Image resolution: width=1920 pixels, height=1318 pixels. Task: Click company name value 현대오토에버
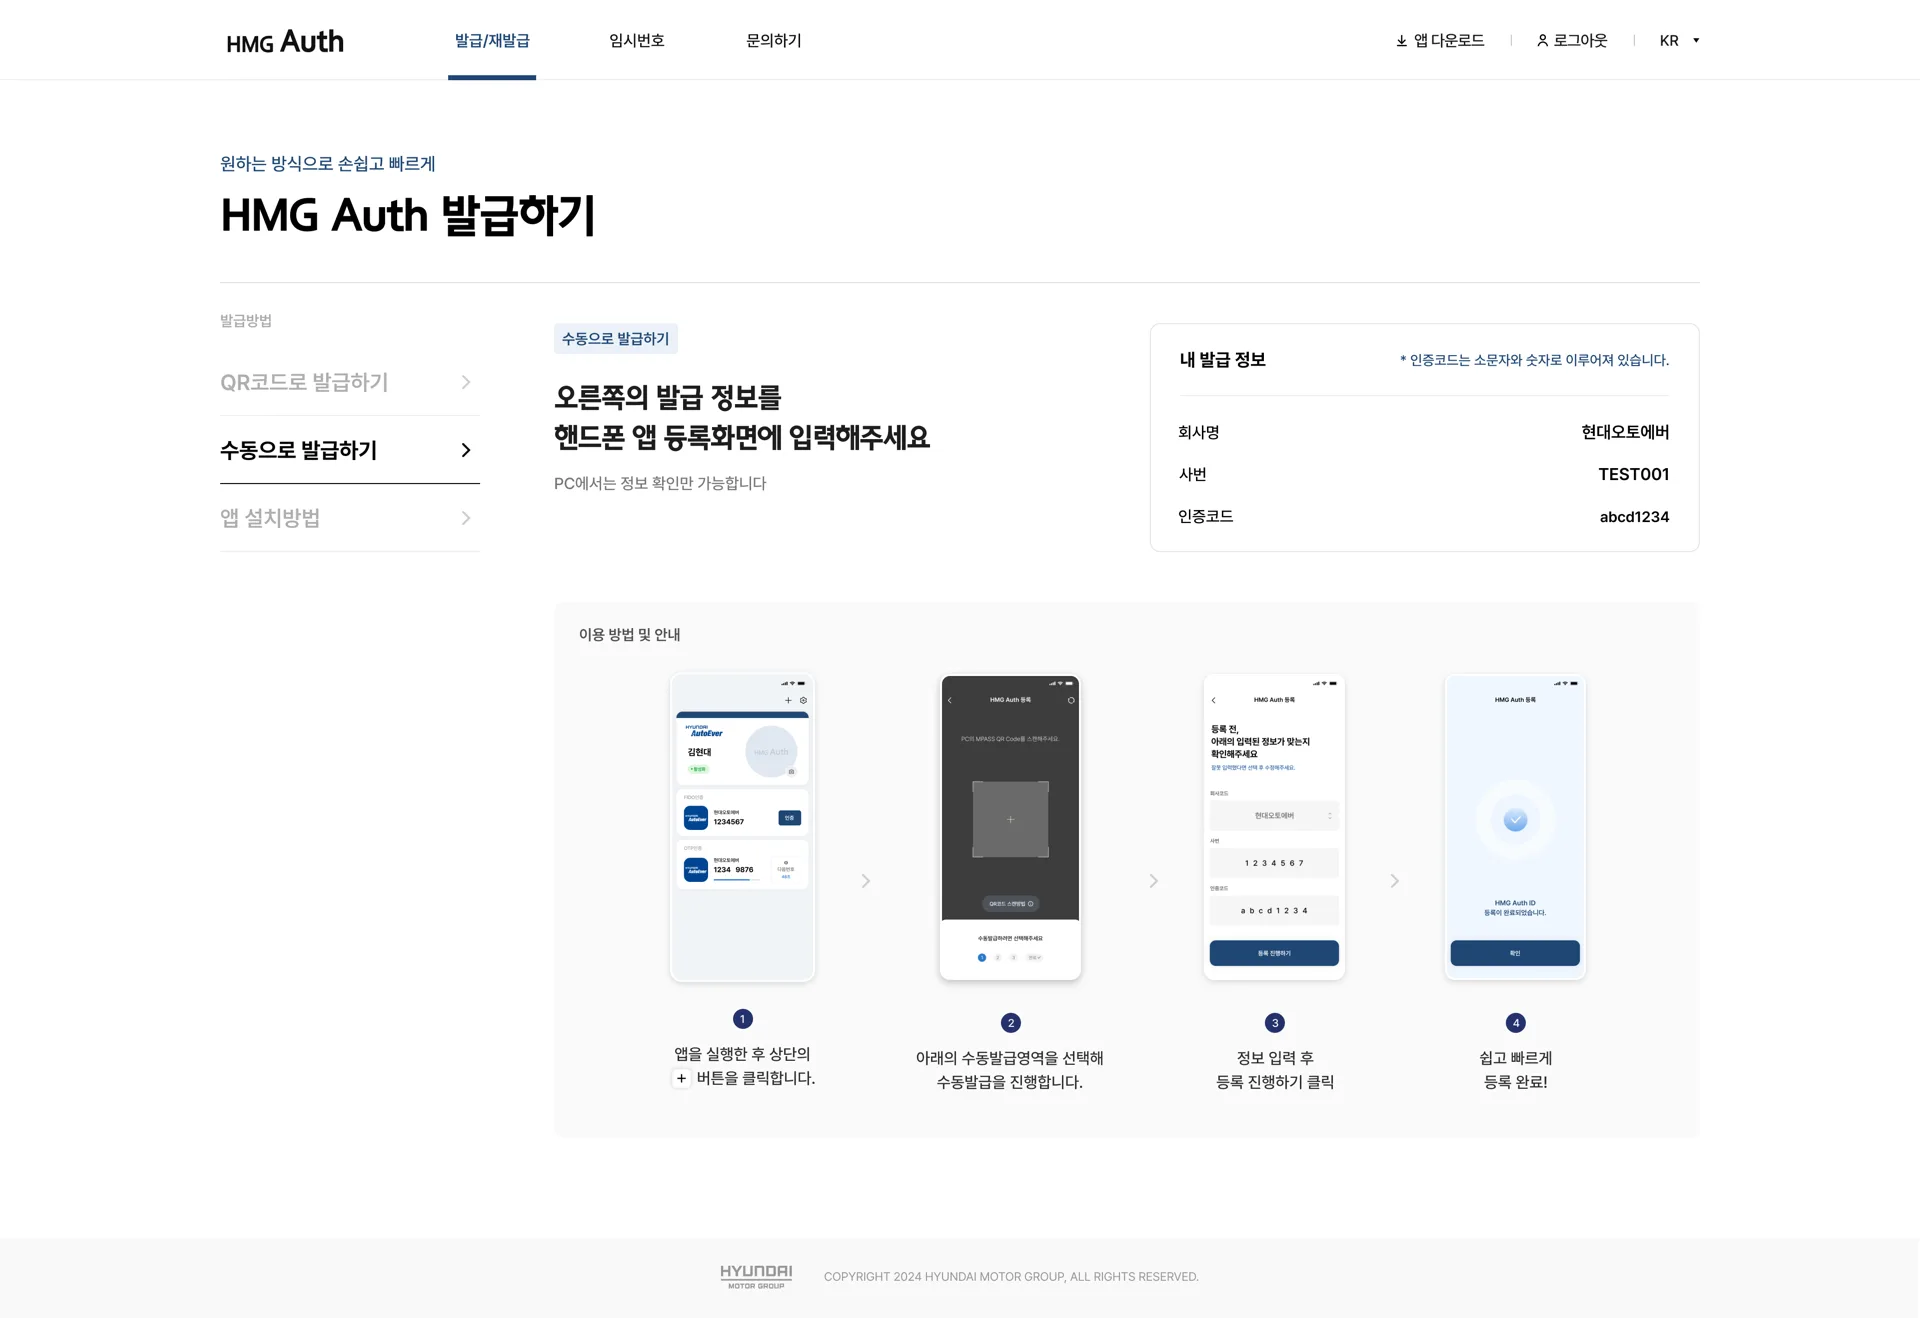tap(1625, 432)
